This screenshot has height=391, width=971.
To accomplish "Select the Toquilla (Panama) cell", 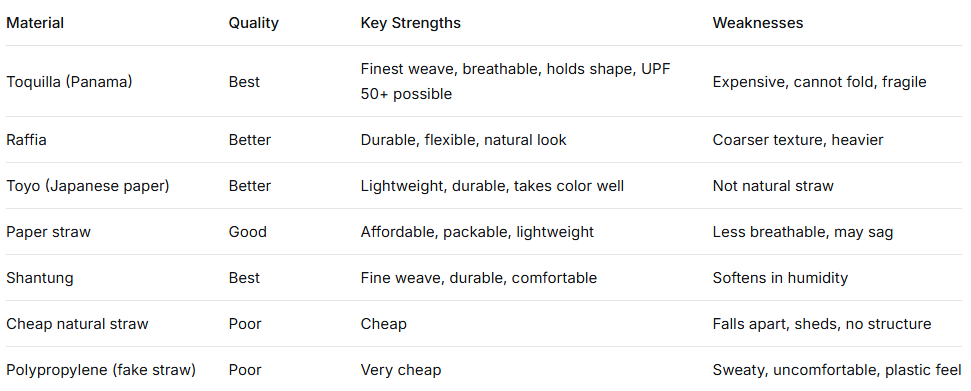I will (69, 82).
